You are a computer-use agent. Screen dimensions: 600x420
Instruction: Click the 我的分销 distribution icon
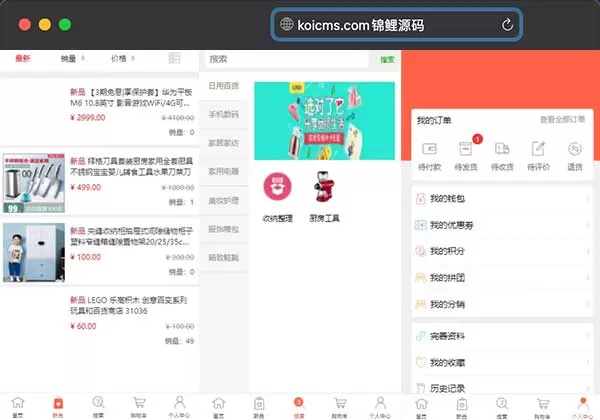pyautogui.click(x=421, y=304)
